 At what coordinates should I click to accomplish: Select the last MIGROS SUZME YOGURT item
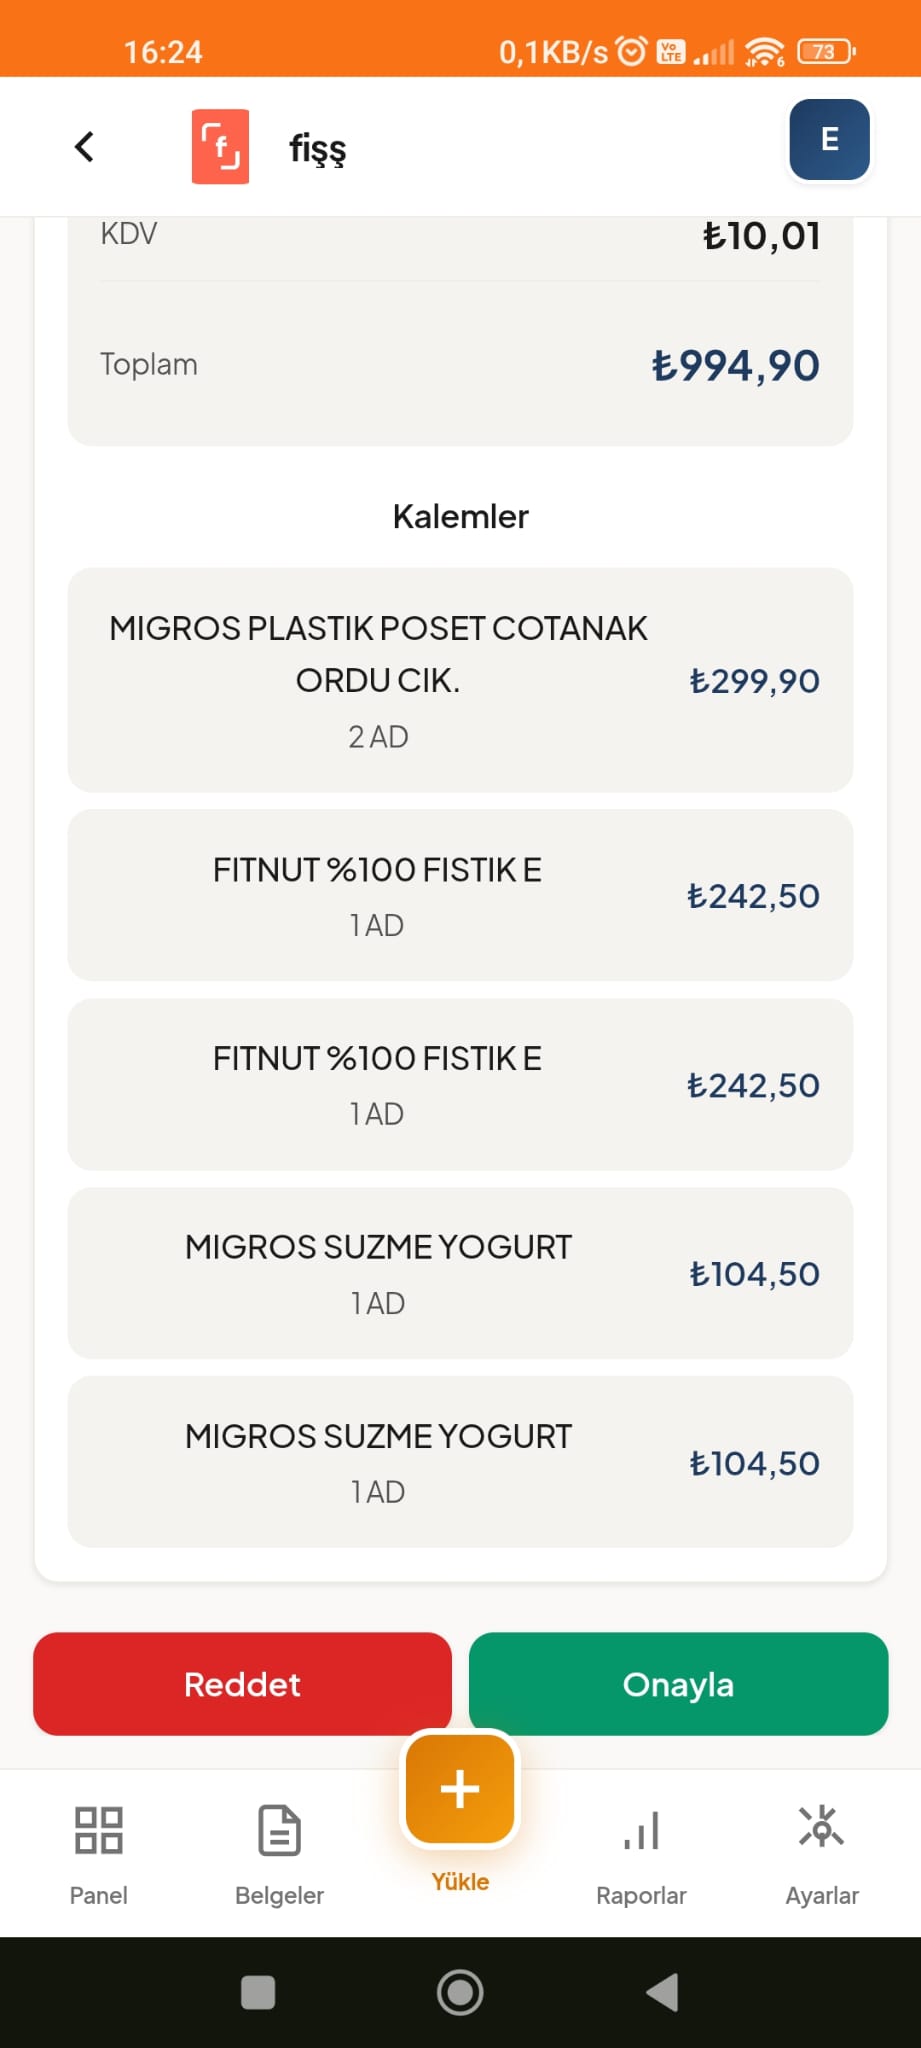(x=460, y=1462)
